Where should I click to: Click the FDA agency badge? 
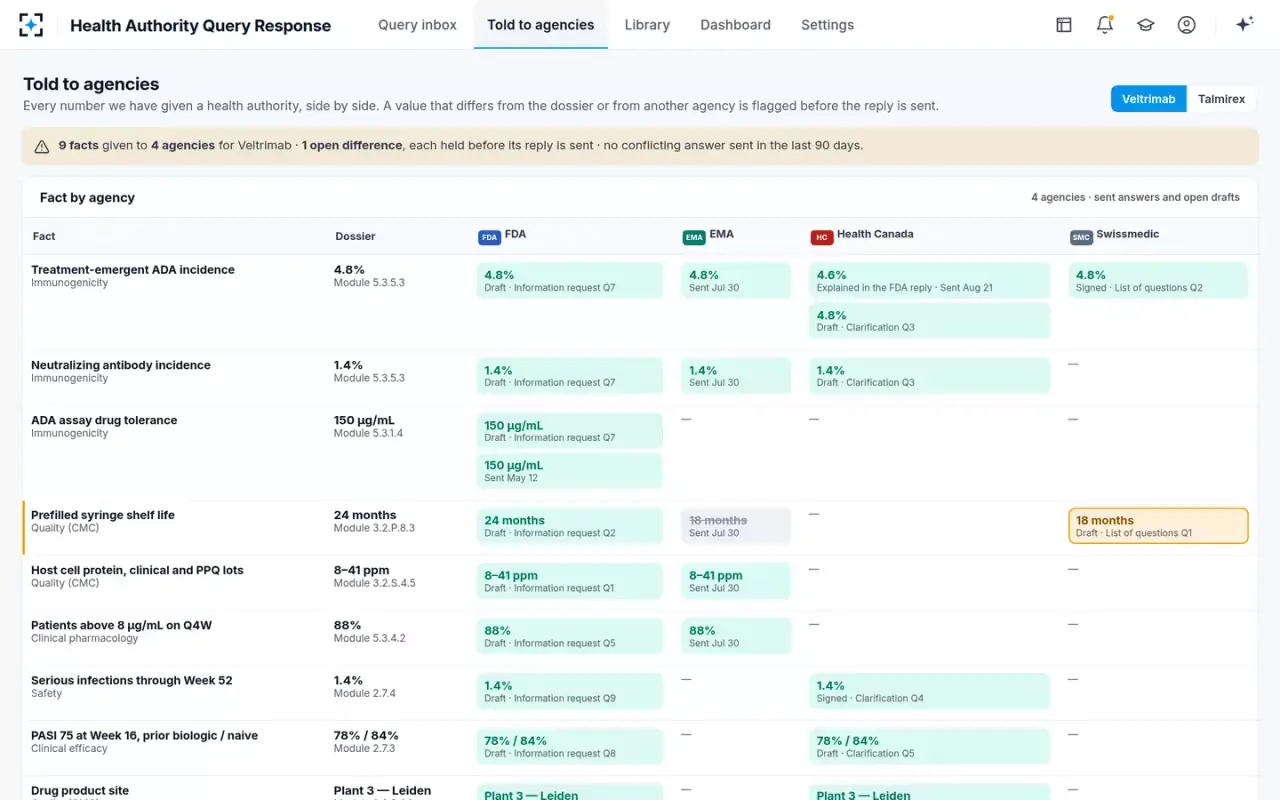point(490,237)
